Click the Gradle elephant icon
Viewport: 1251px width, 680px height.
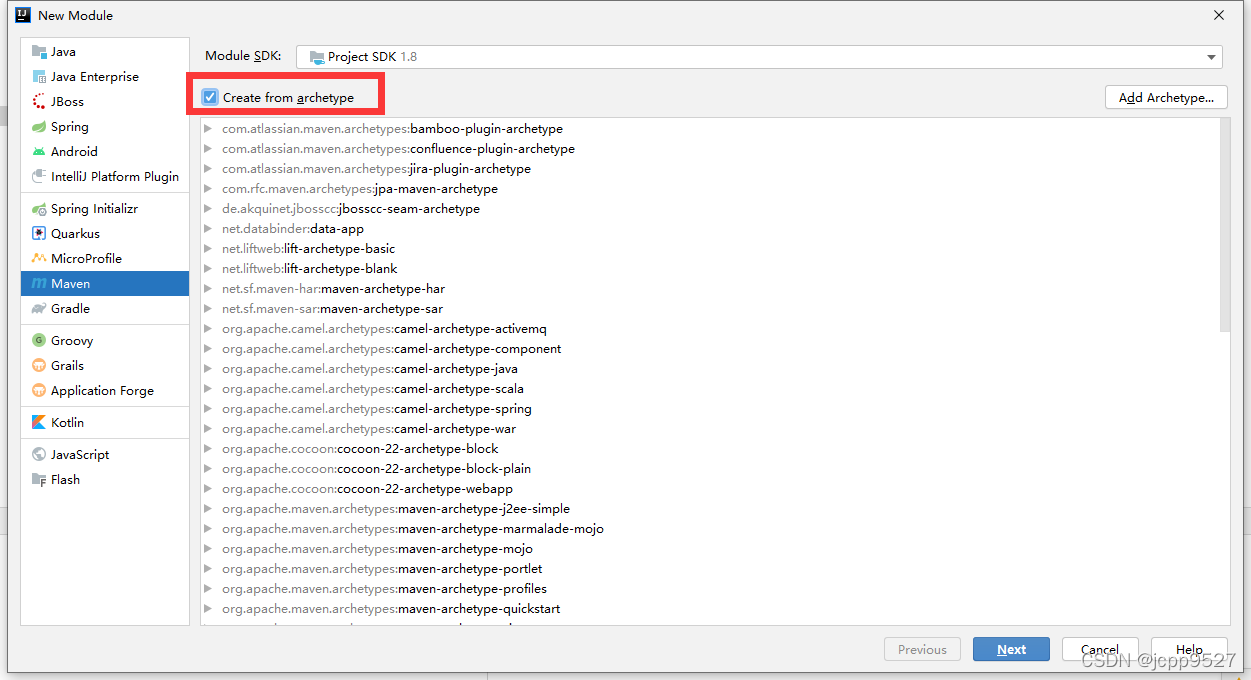click(x=39, y=309)
